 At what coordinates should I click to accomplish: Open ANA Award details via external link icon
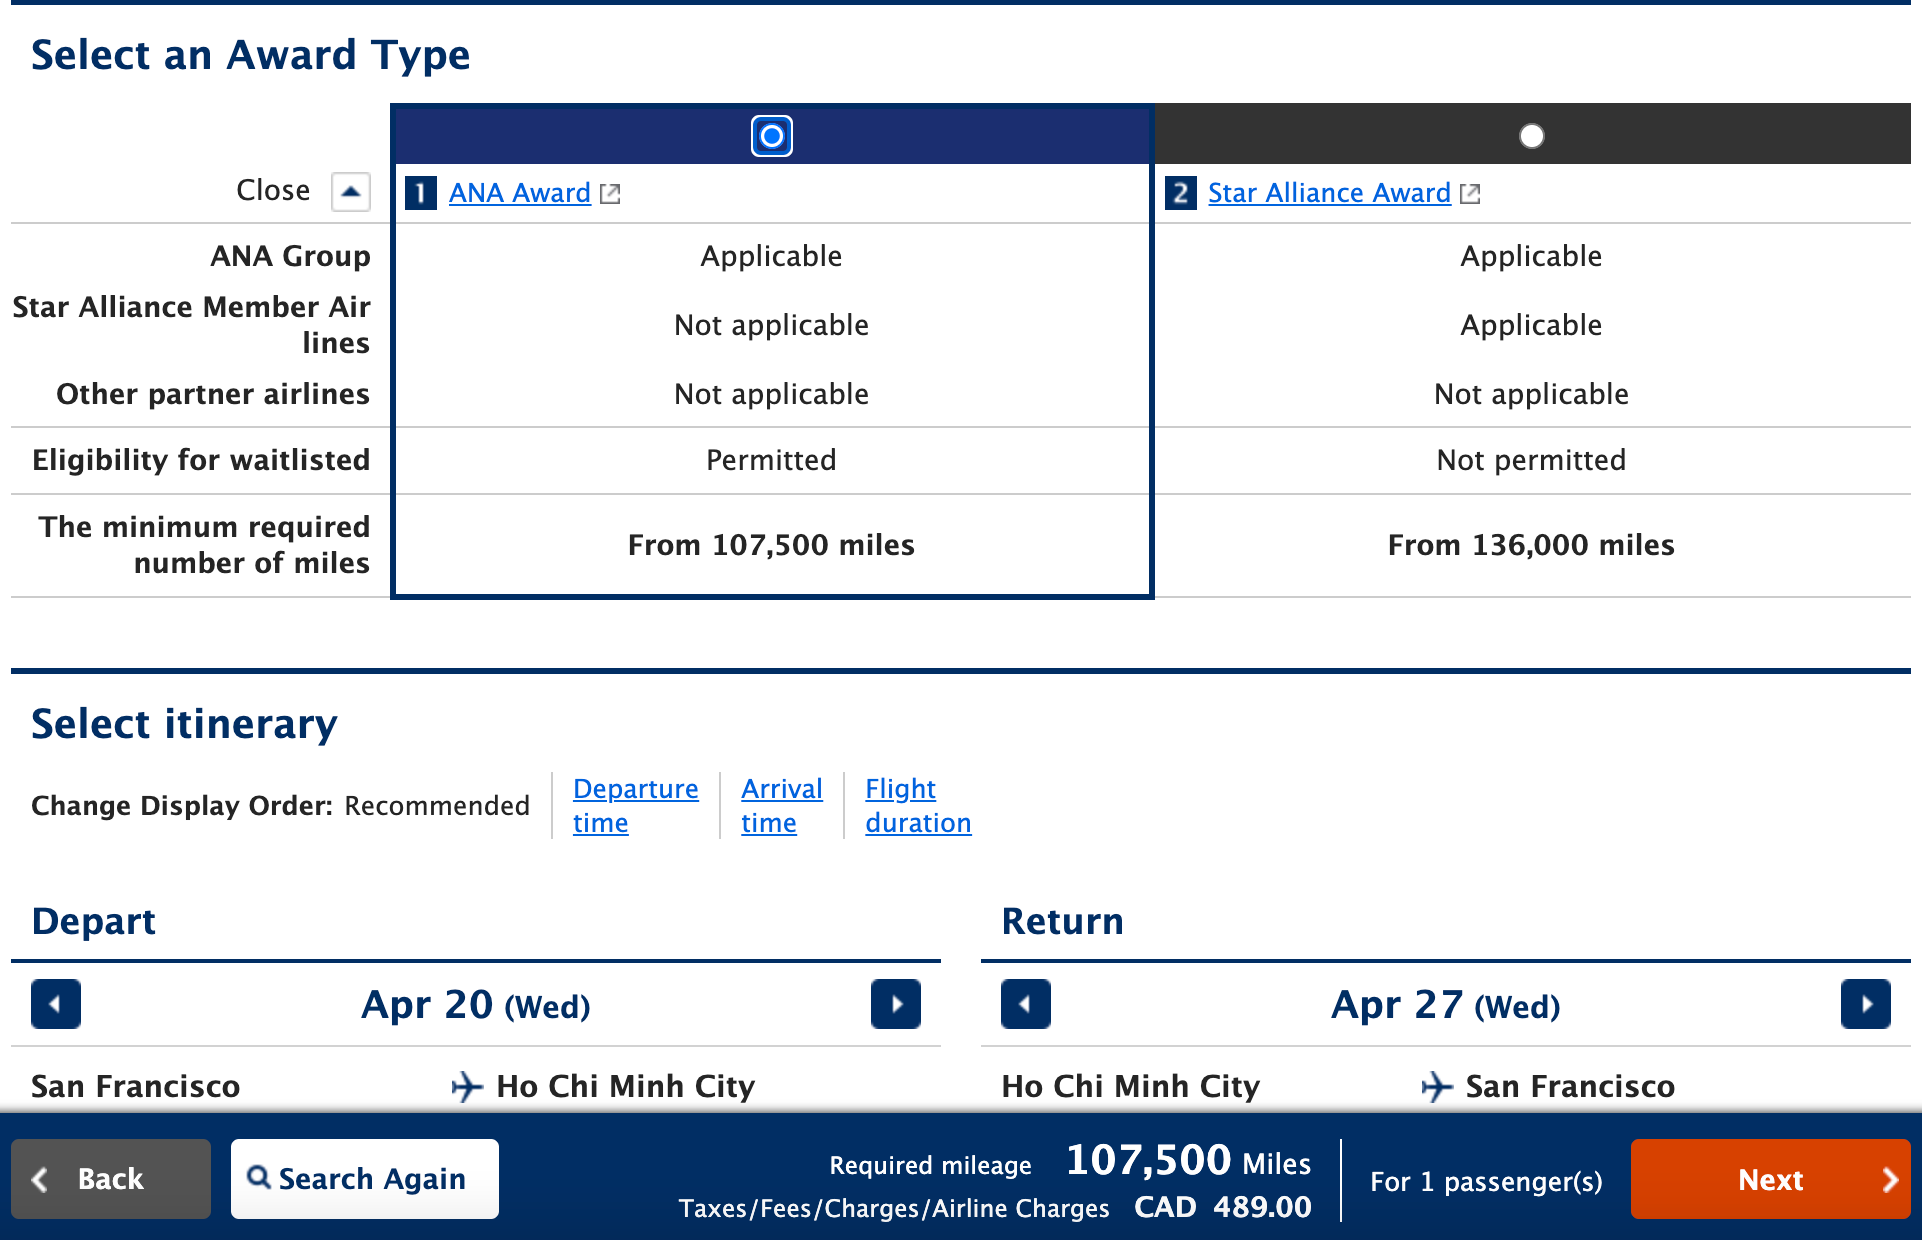[x=611, y=193]
